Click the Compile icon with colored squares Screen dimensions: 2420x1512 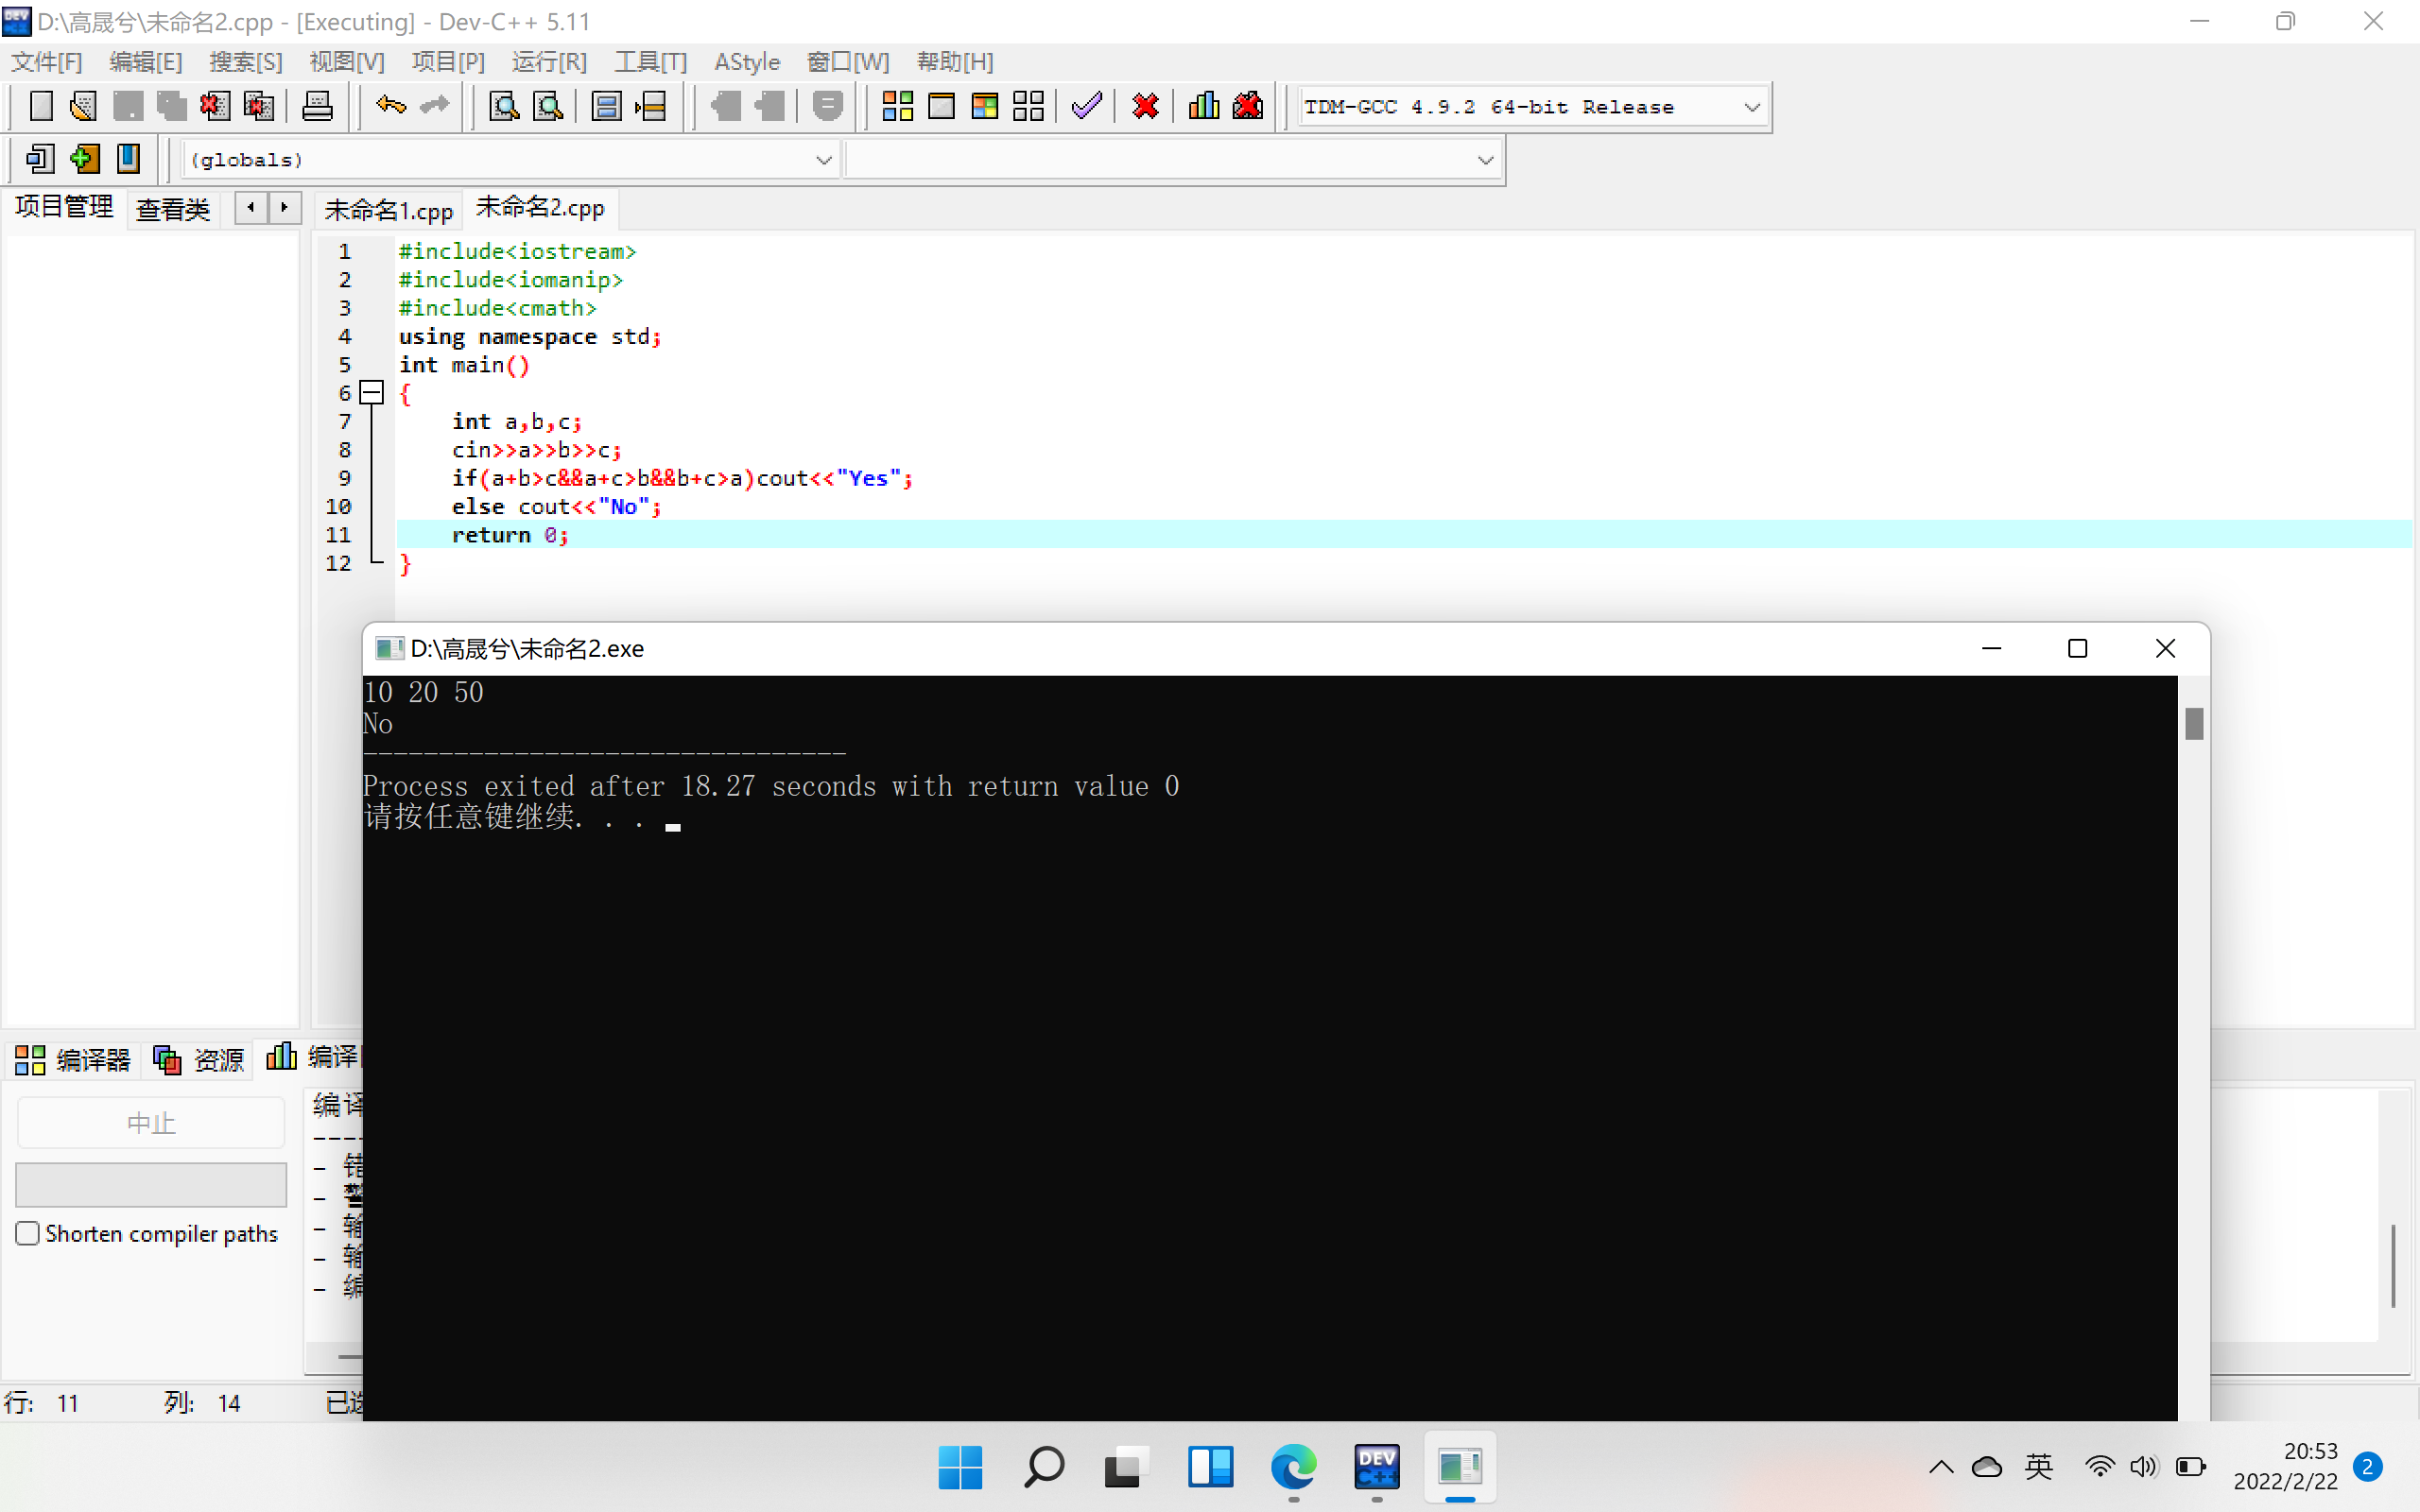point(897,106)
